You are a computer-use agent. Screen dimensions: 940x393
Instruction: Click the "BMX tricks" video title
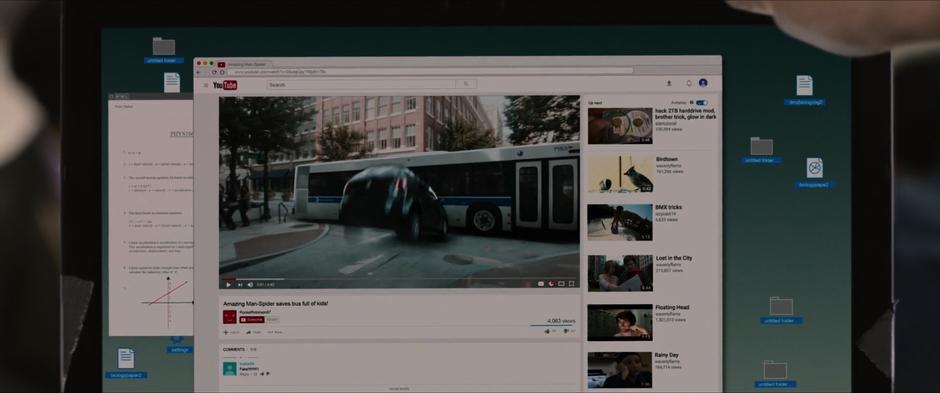(668, 207)
